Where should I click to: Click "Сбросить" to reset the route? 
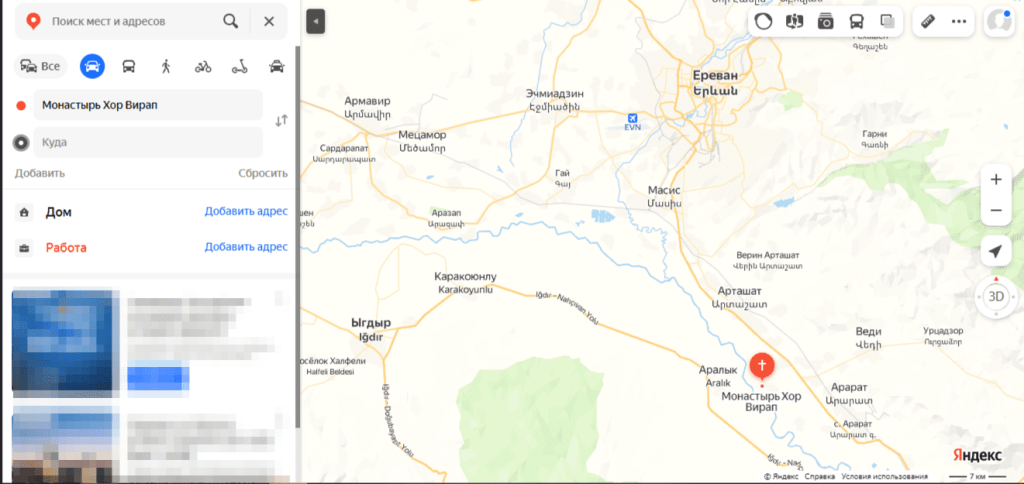pos(263,173)
